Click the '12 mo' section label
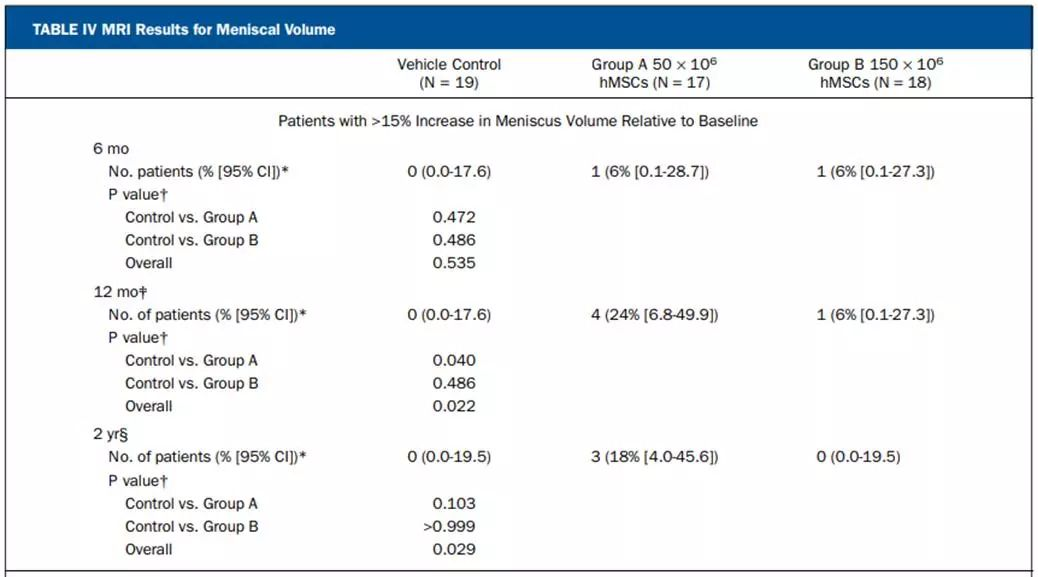Image resolution: width=1038 pixels, height=577 pixels. pyautogui.click(x=115, y=292)
